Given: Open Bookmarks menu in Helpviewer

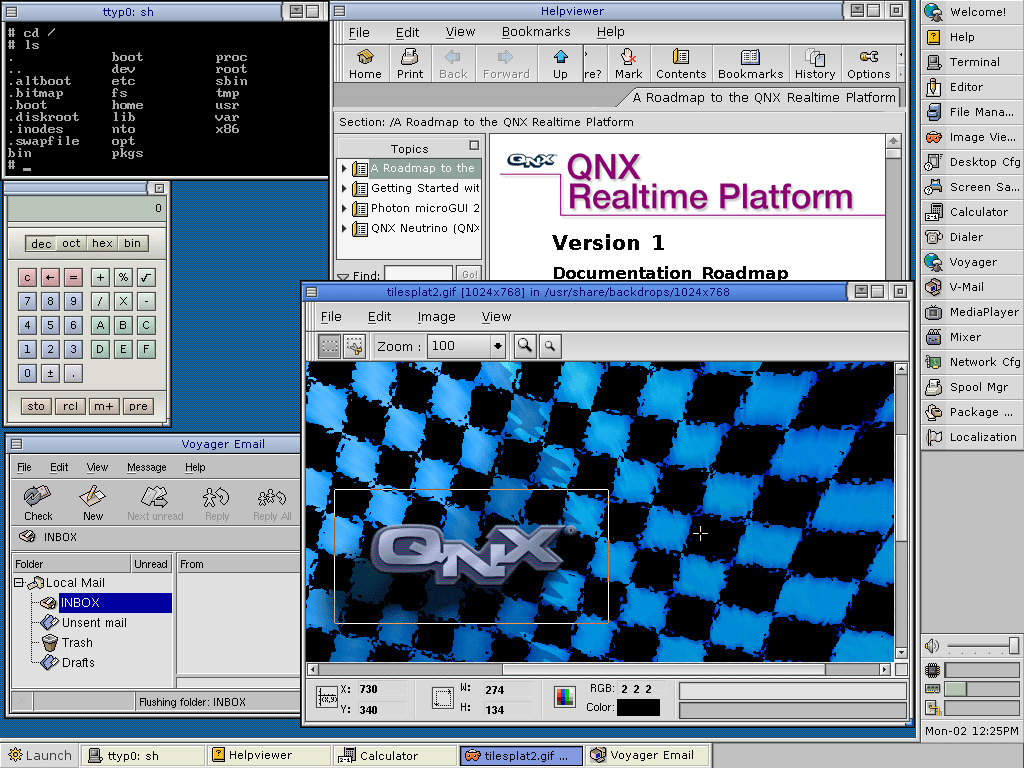Looking at the screenshot, I should [x=536, y=32].
